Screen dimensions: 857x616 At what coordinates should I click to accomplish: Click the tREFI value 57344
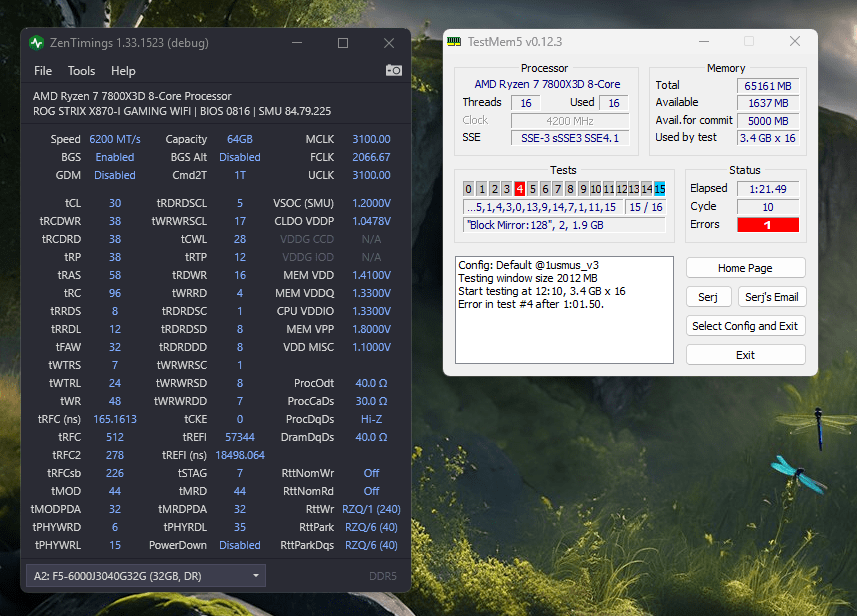[240, 437]
